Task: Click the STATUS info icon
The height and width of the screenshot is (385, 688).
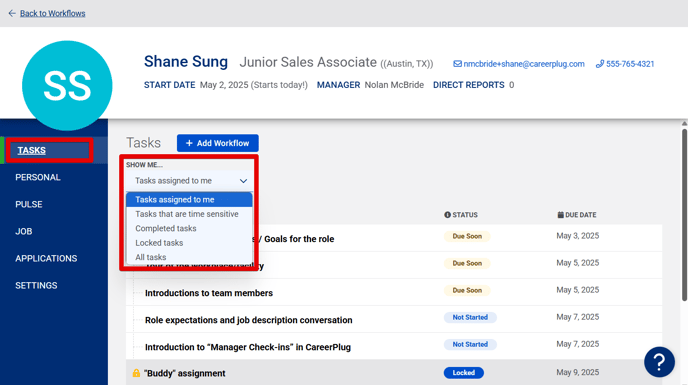Action: pos(447,215)
